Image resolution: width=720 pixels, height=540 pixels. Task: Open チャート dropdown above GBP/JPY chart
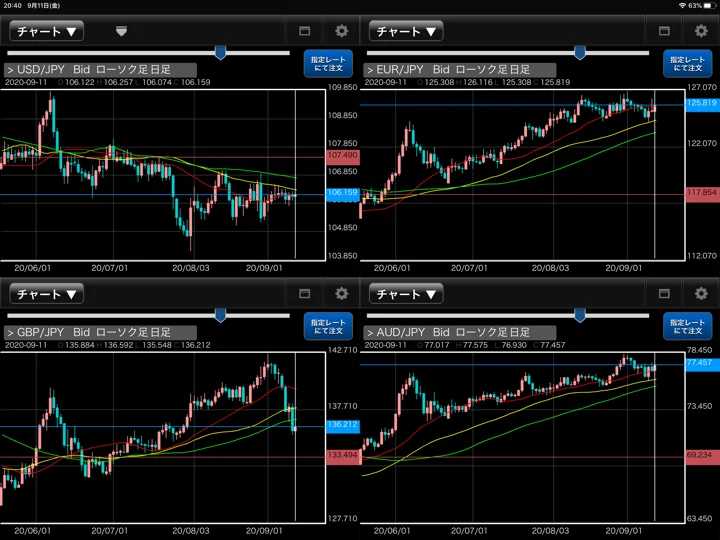point(46,294)
